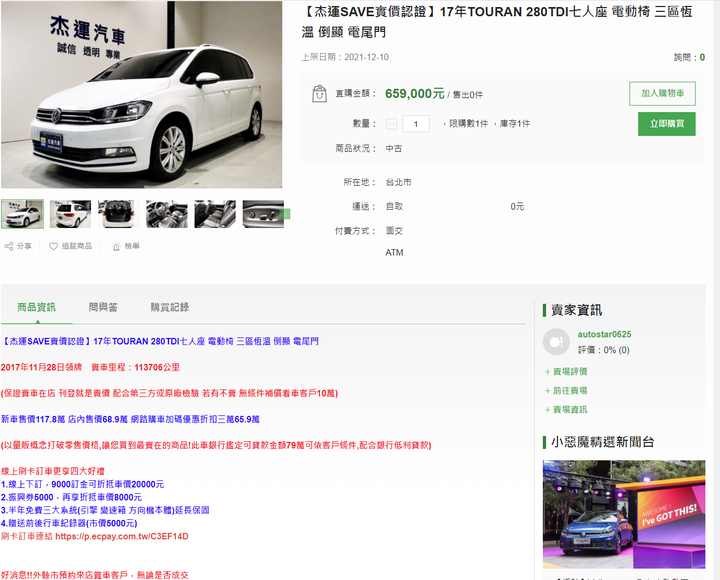This screenshot has width=720, height=580.
Task: Decrease quantity with the minus button
Action: click(x=392, y=124)
